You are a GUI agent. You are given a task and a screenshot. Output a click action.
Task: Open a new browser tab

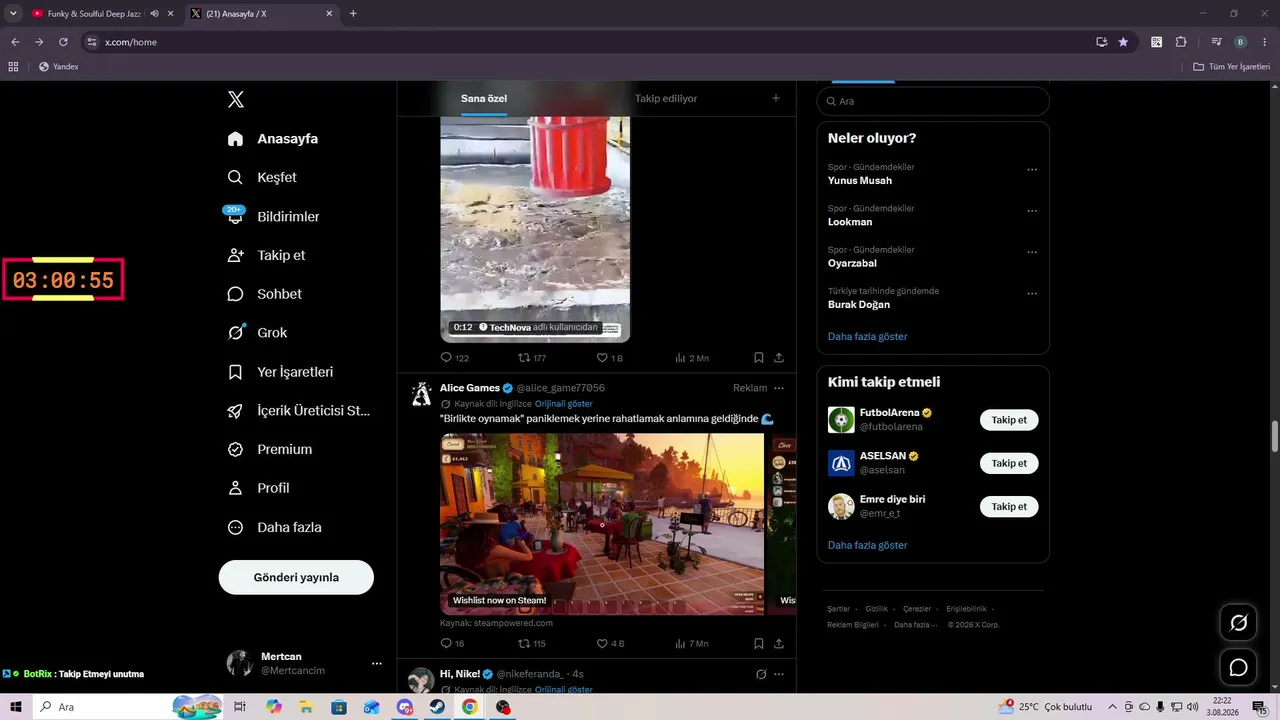(x=353, y=14)
